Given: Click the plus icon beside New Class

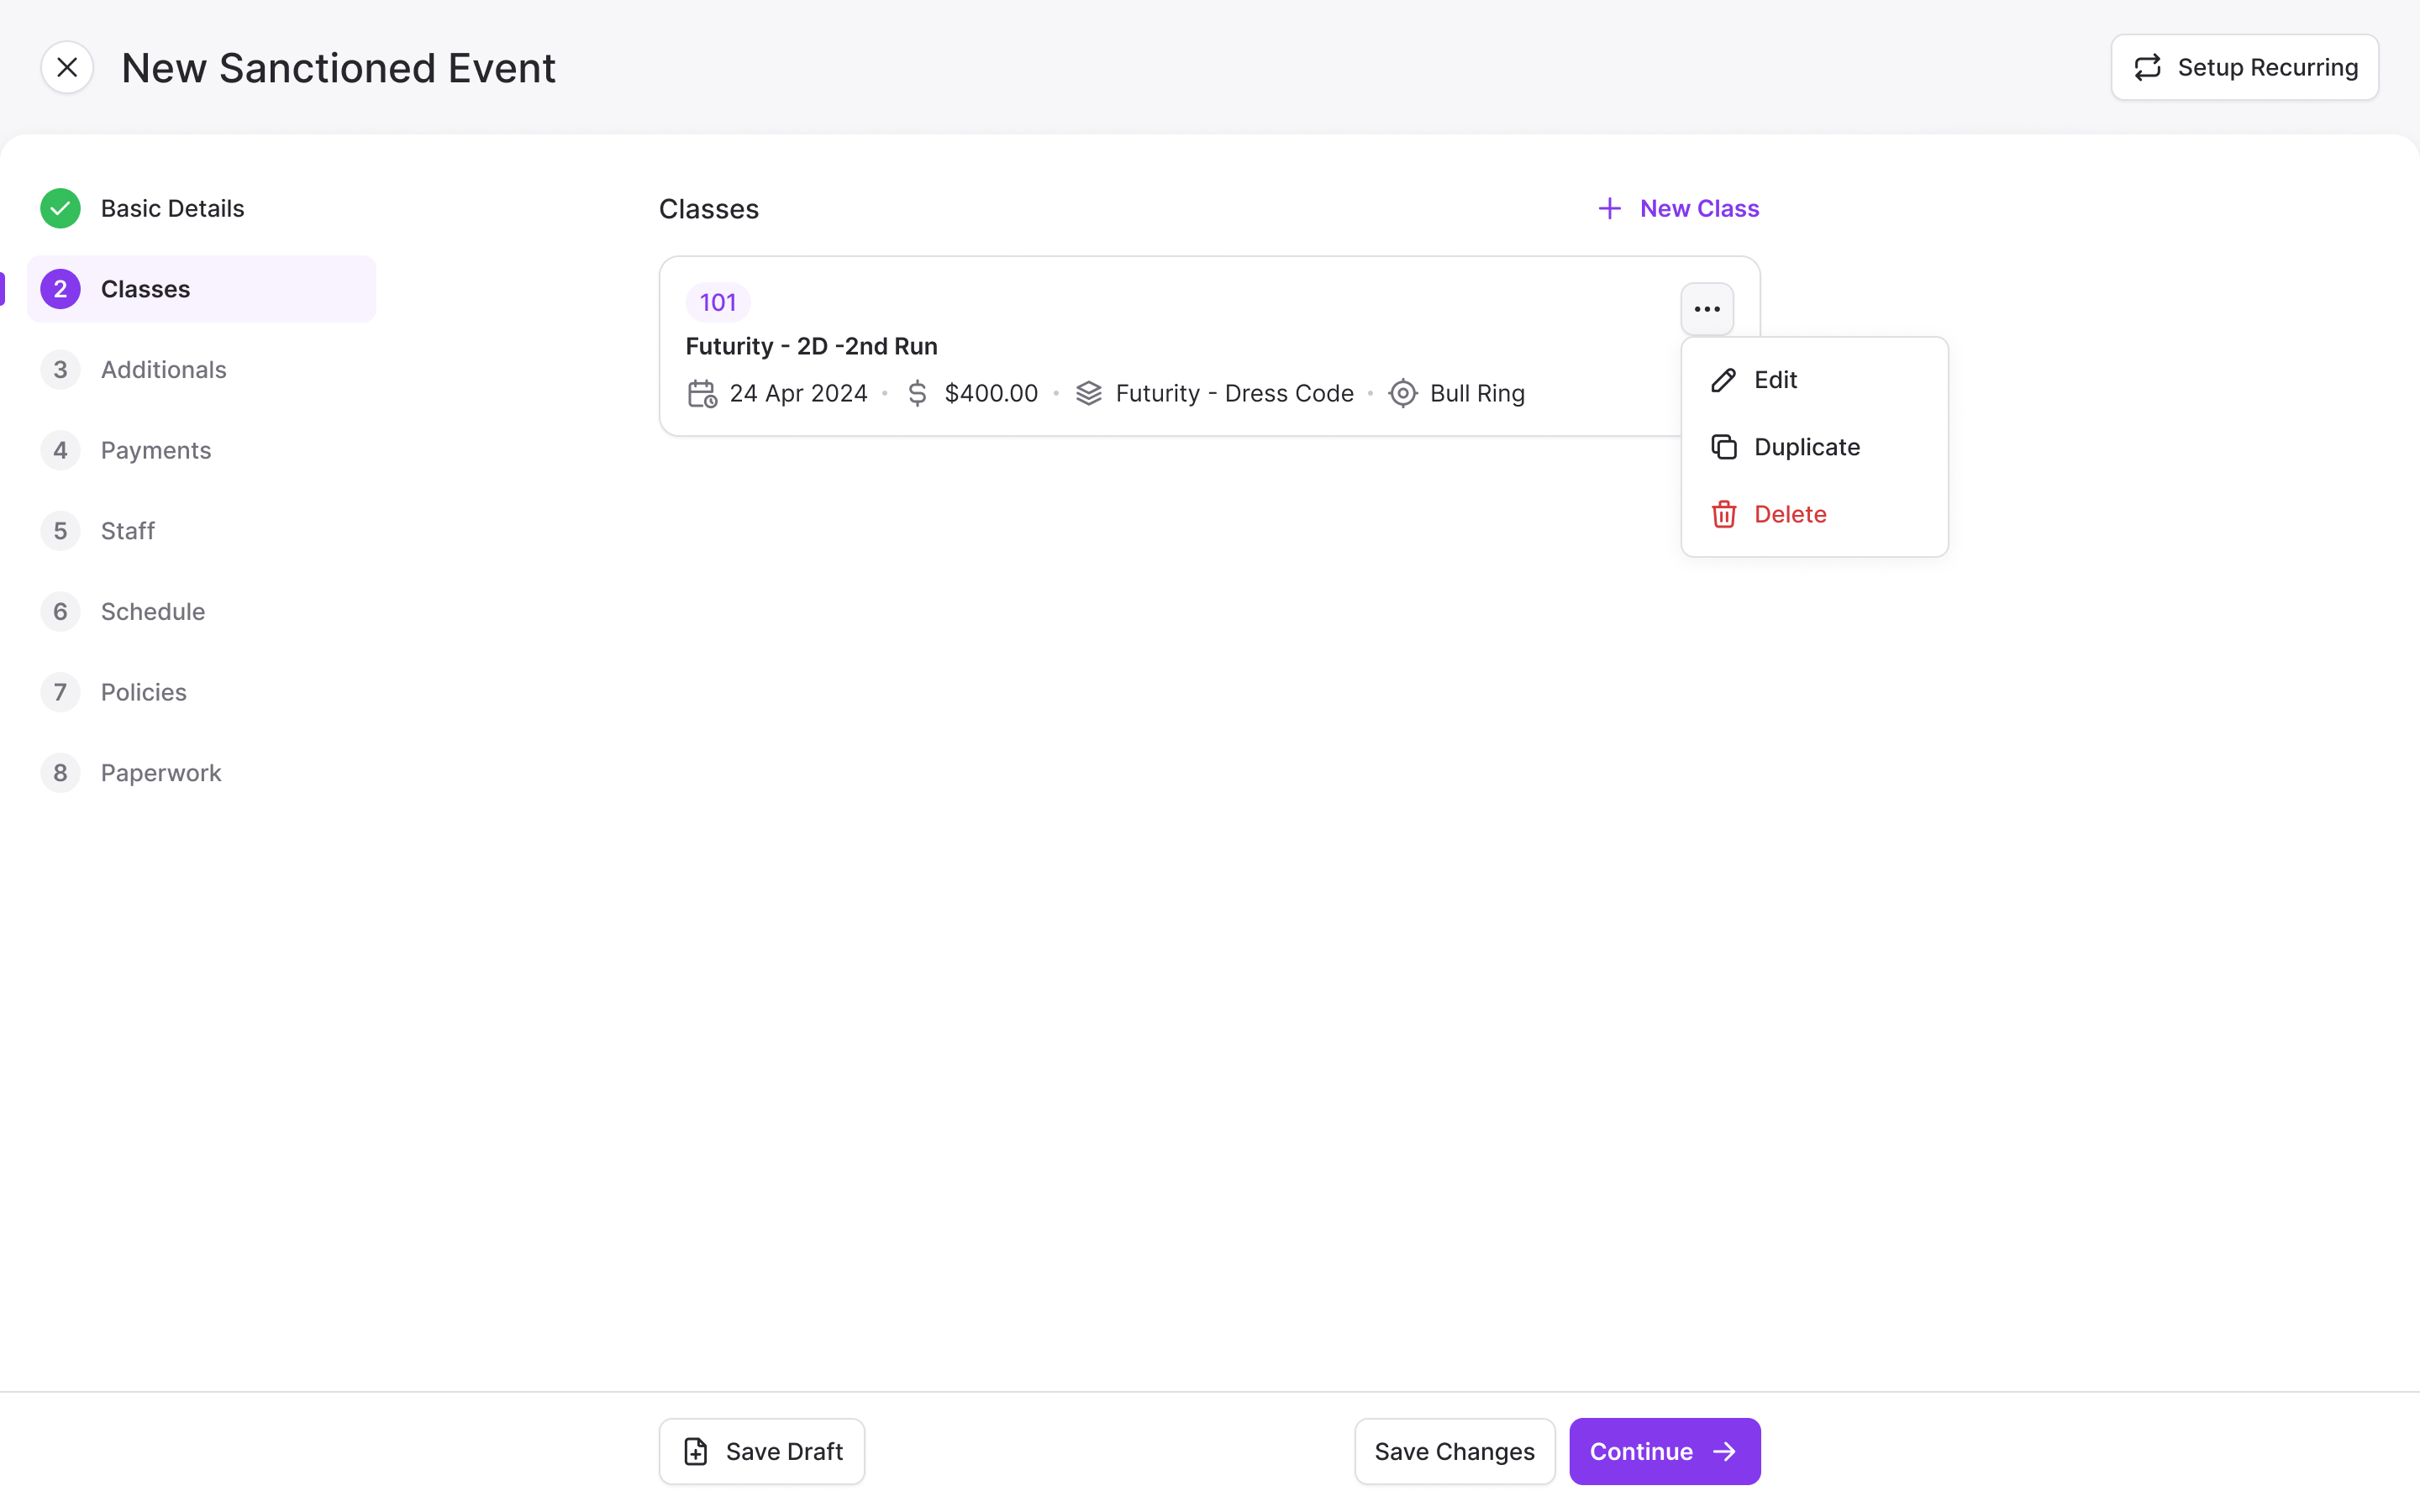Looking at the screenshot, I should point(1609,208).
